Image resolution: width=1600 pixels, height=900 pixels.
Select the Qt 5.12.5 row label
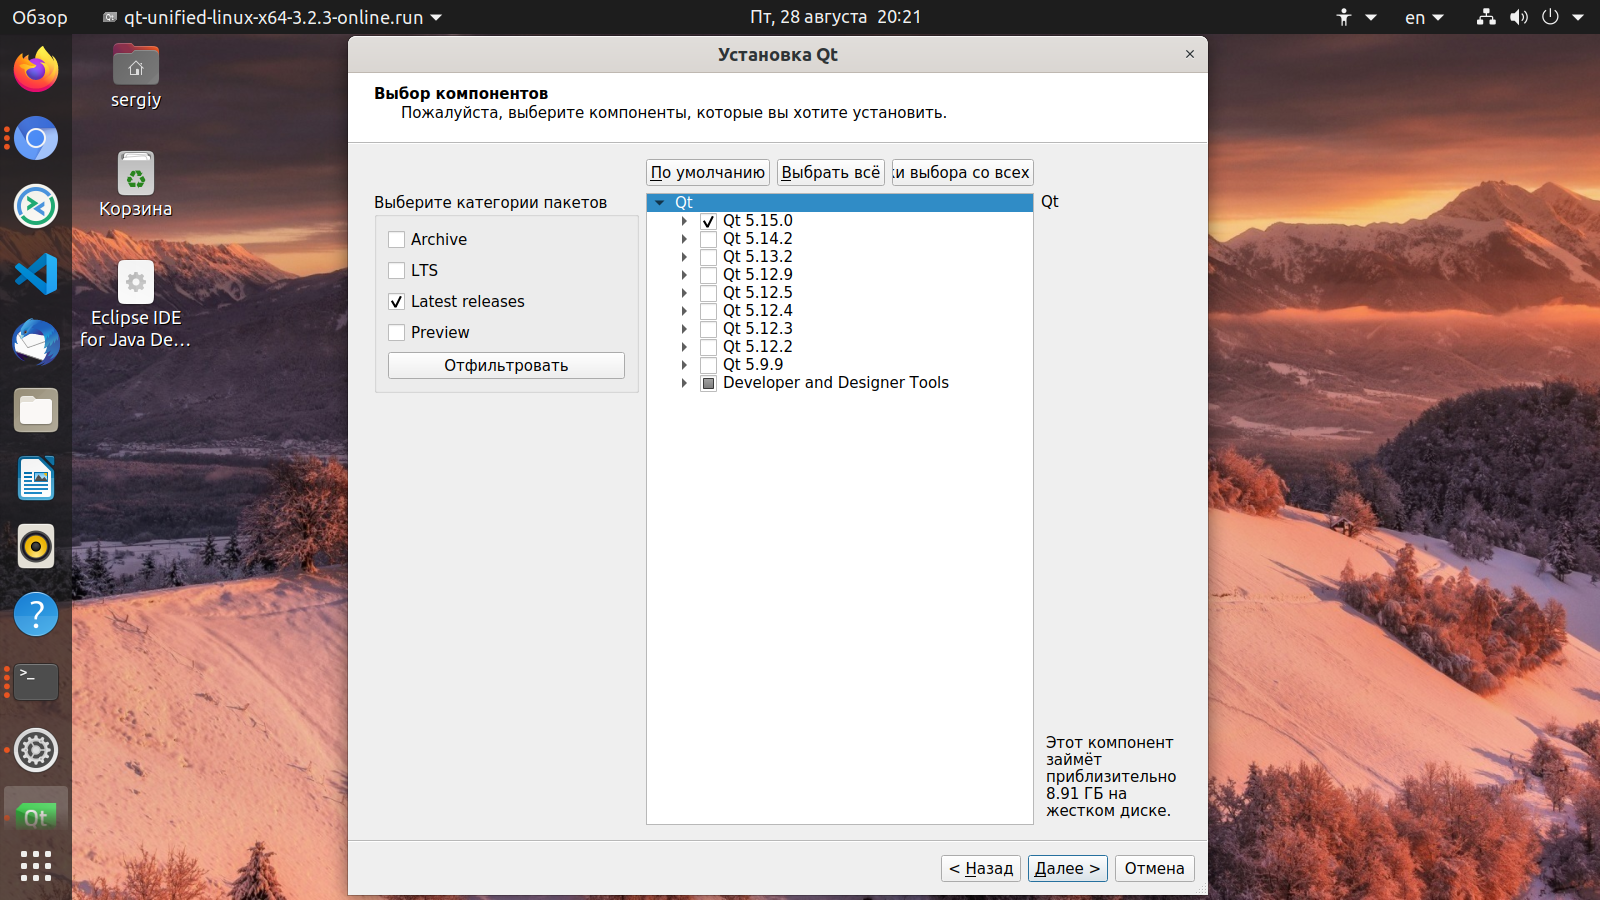(x=758, y=293)
